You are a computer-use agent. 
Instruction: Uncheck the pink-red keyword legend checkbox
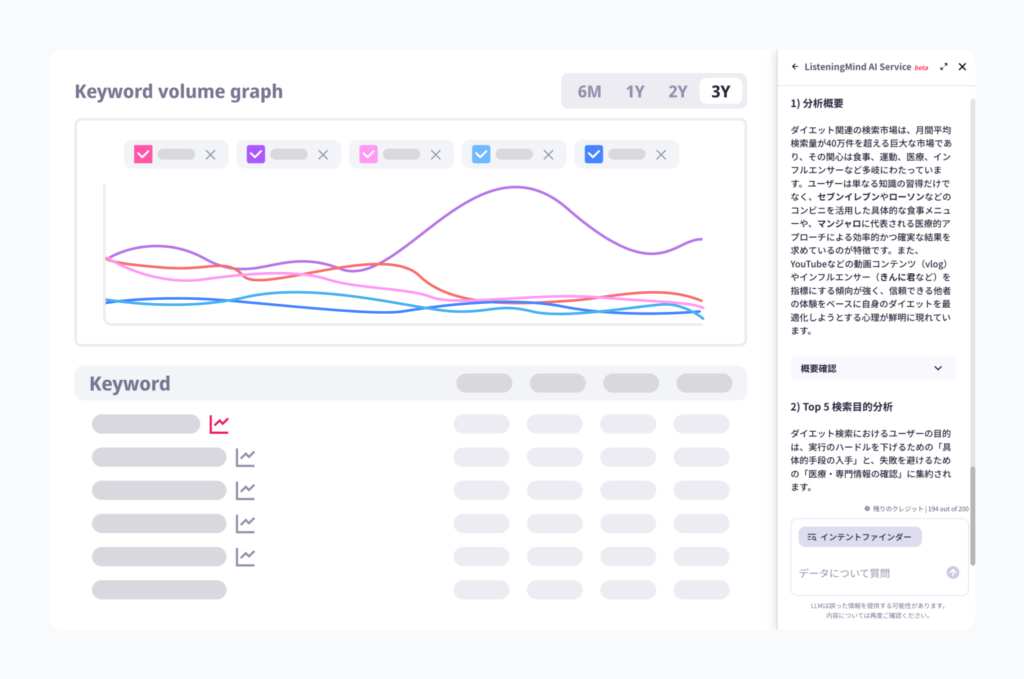coord(143,154)
